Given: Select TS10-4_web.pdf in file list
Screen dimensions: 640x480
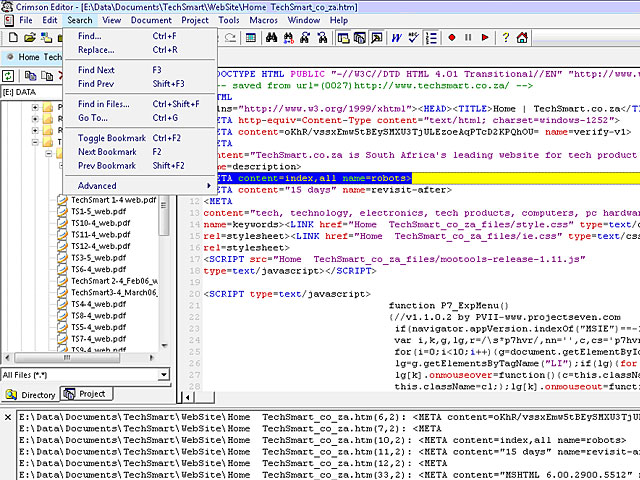Looking at the screenshot, I should point(100,222).
